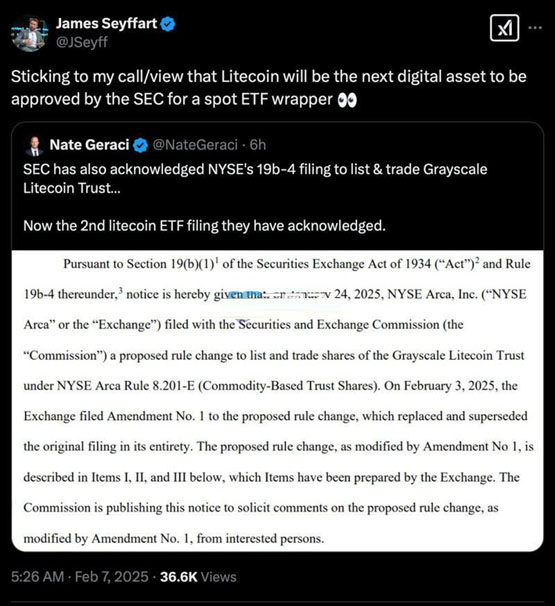
Task: Click the eyes emoji in the tweet
Action: (x=347, y=100)
